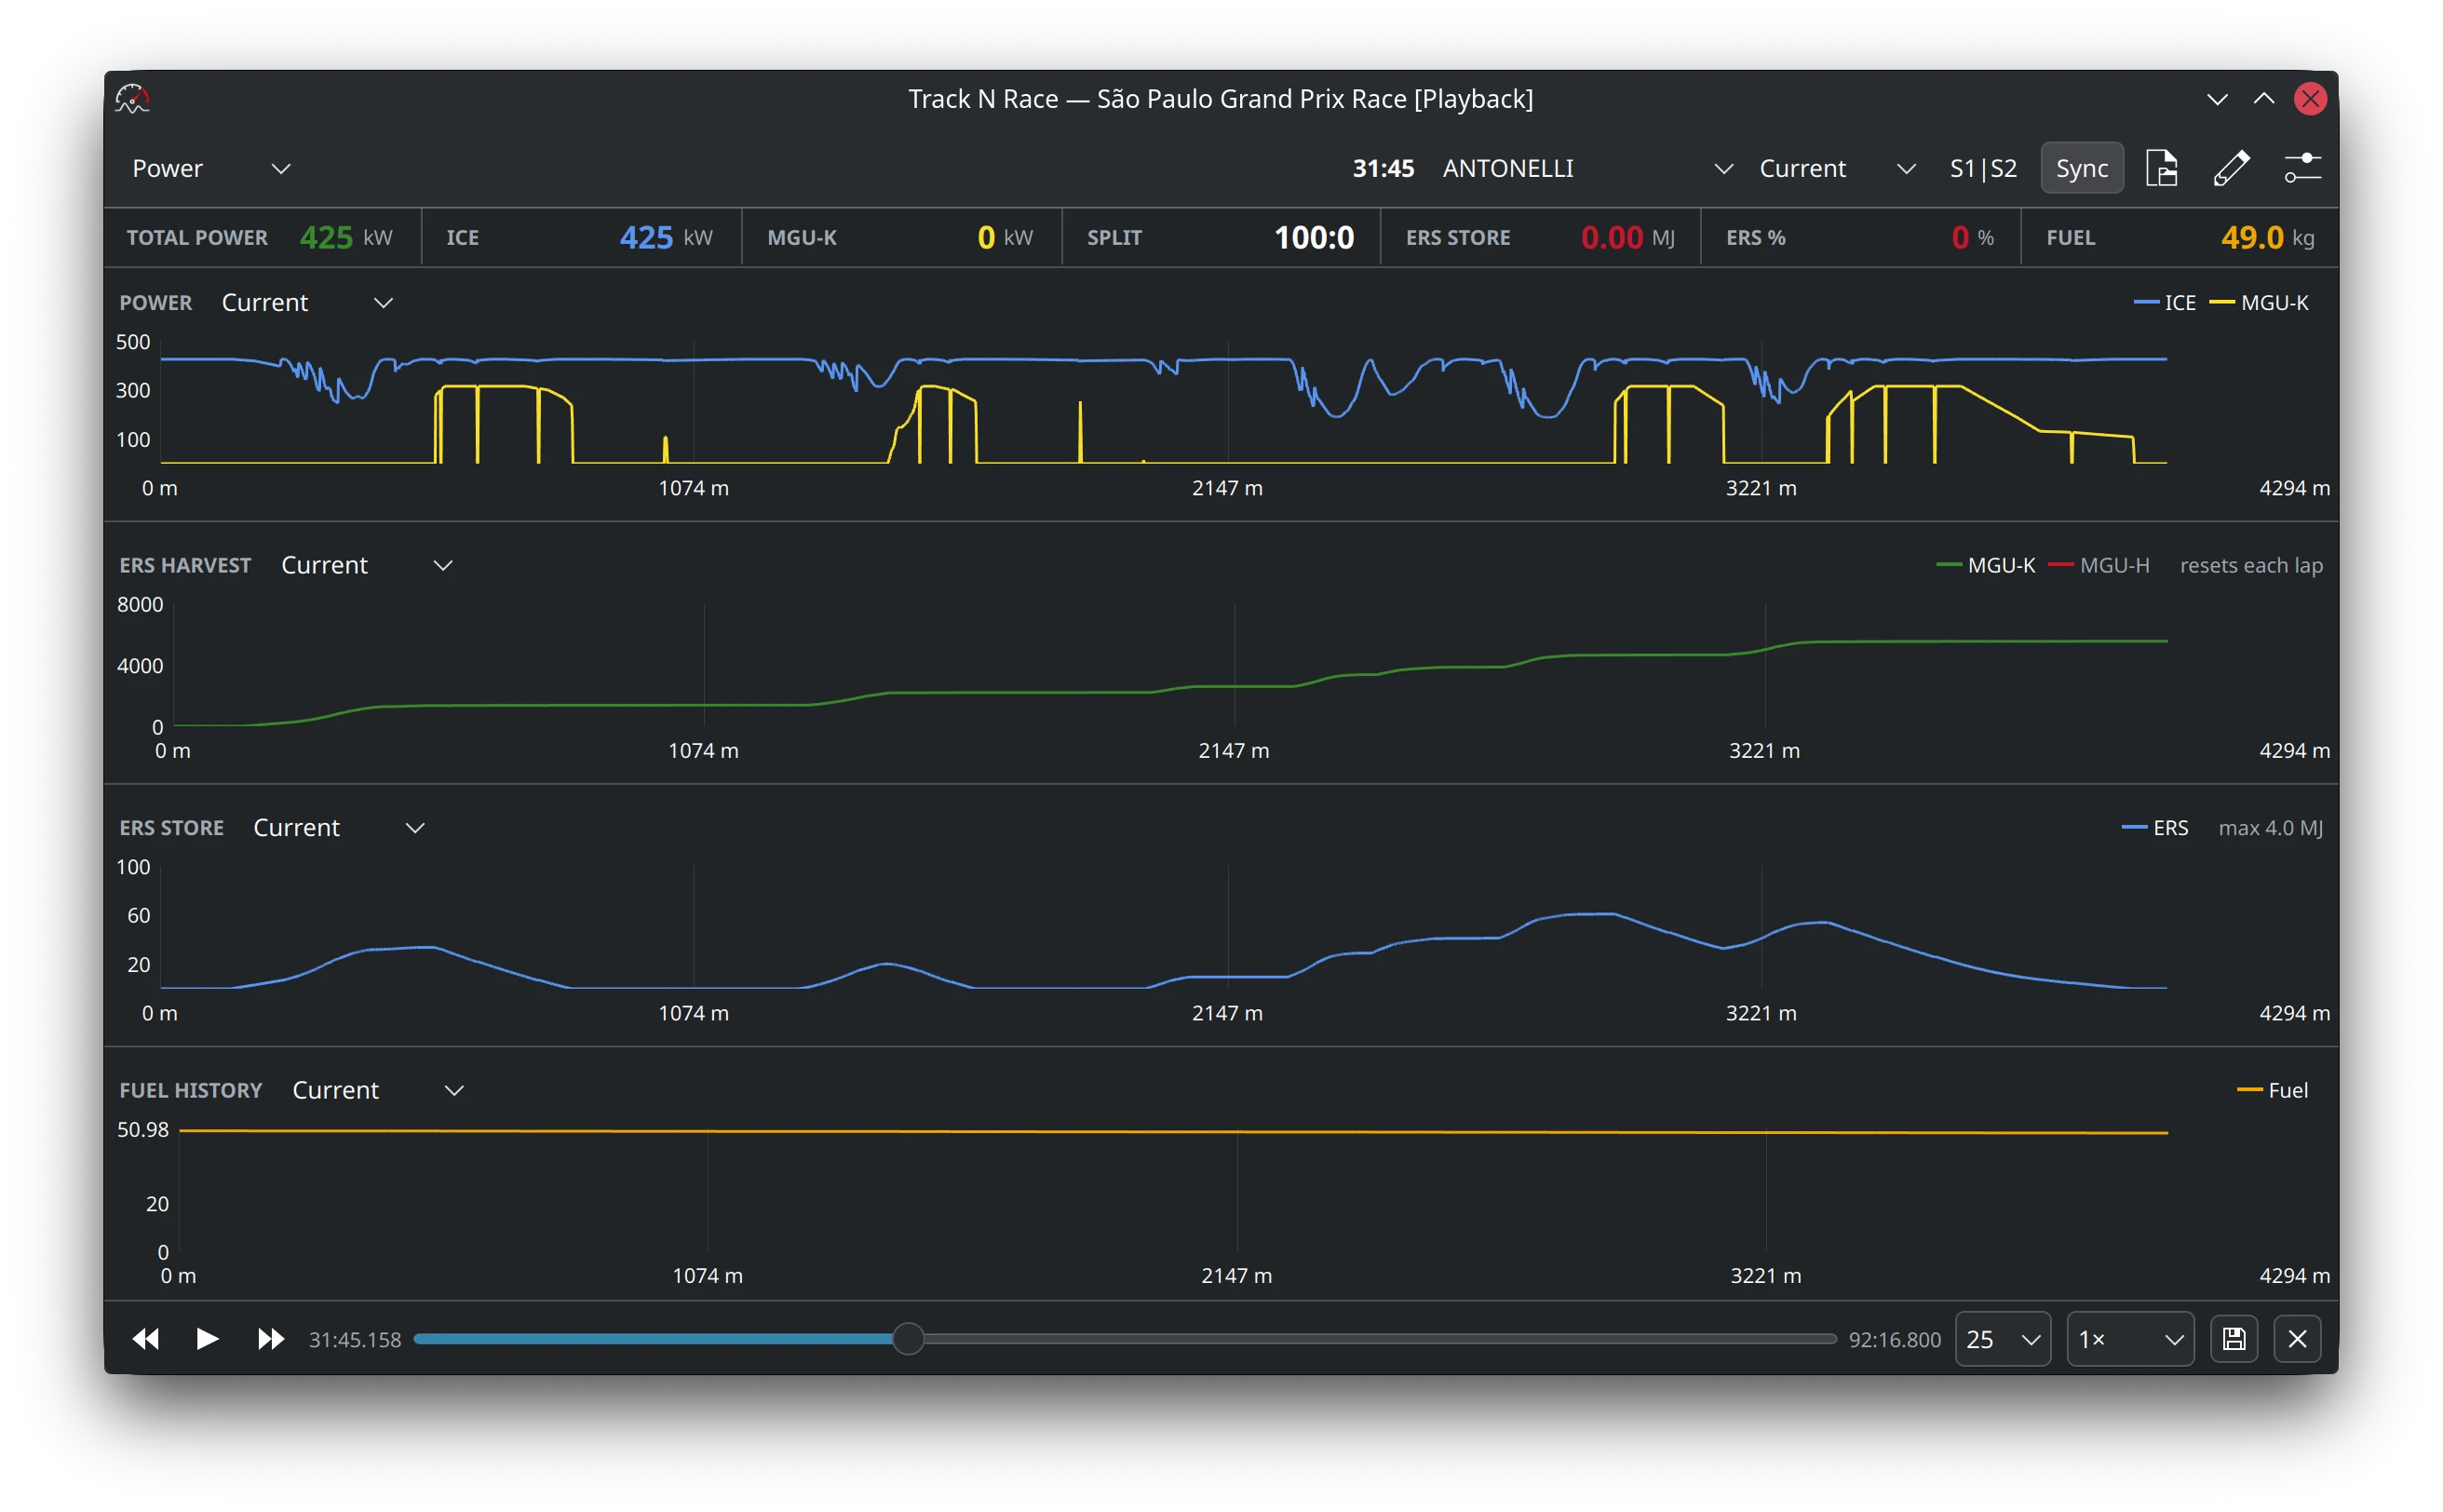Click the playback timeline slider handle
Screen dimensions: 2443x1512
(x=908, y=1339)
